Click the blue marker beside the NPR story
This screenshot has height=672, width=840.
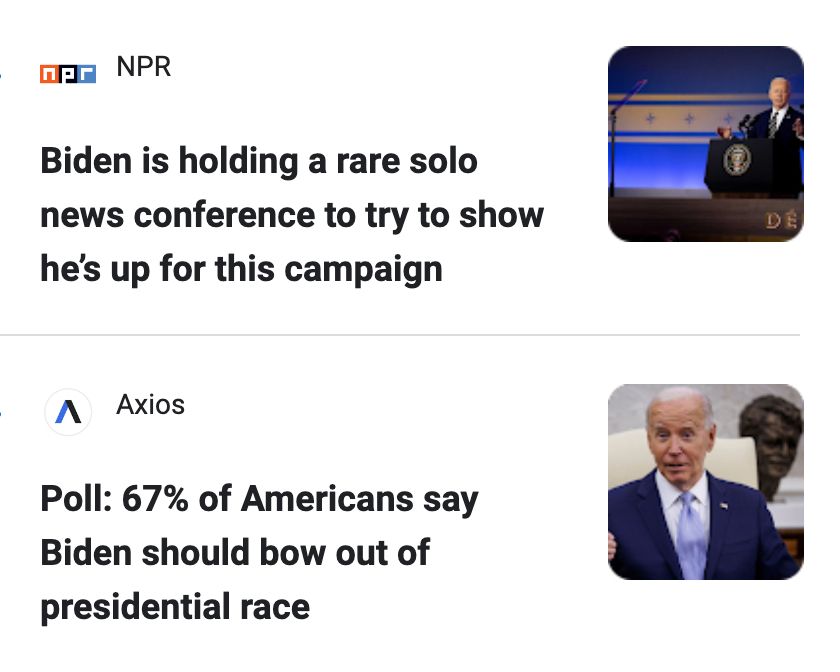[x=3, y=75]
